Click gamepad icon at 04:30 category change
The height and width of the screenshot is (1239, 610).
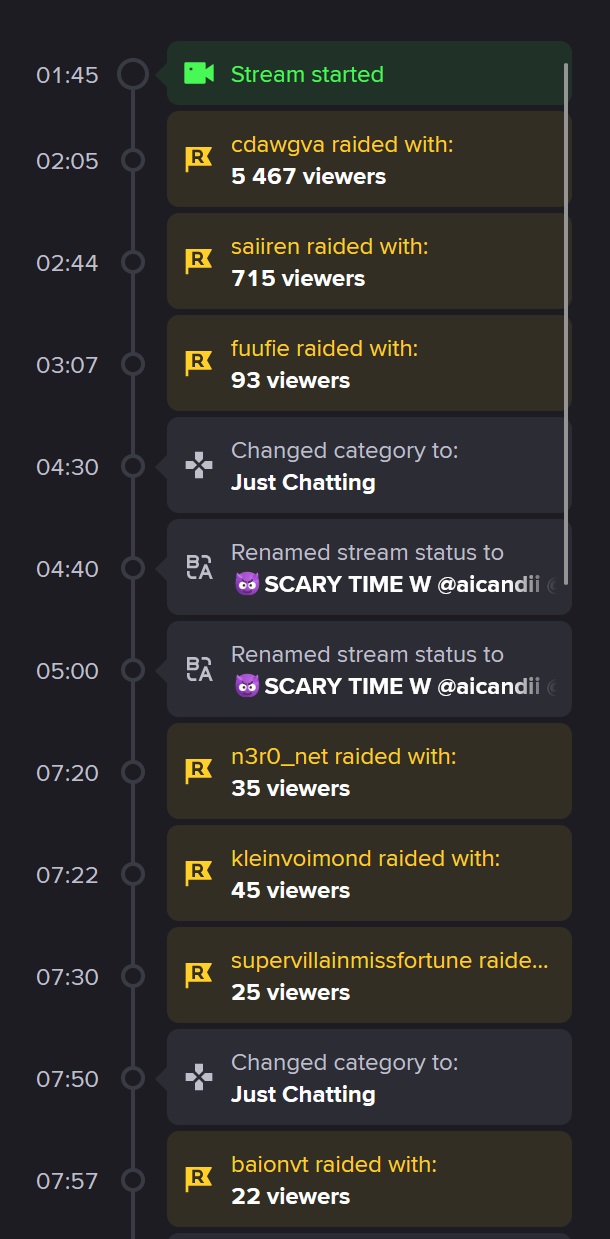[199, 466]
